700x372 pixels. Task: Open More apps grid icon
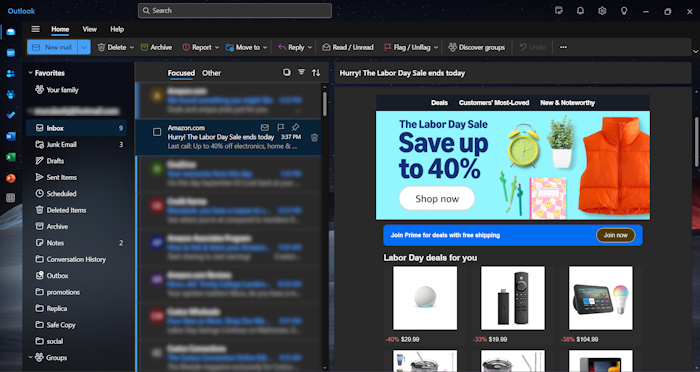[11, 198]
